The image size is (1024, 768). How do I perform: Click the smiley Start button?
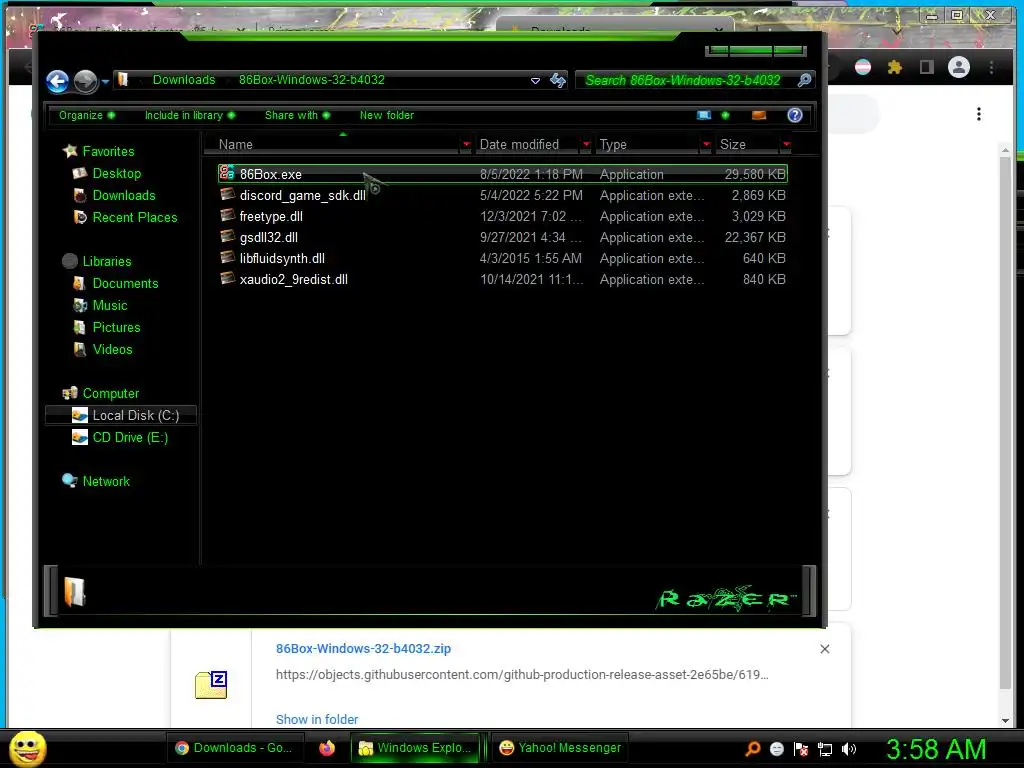[28, 748]
